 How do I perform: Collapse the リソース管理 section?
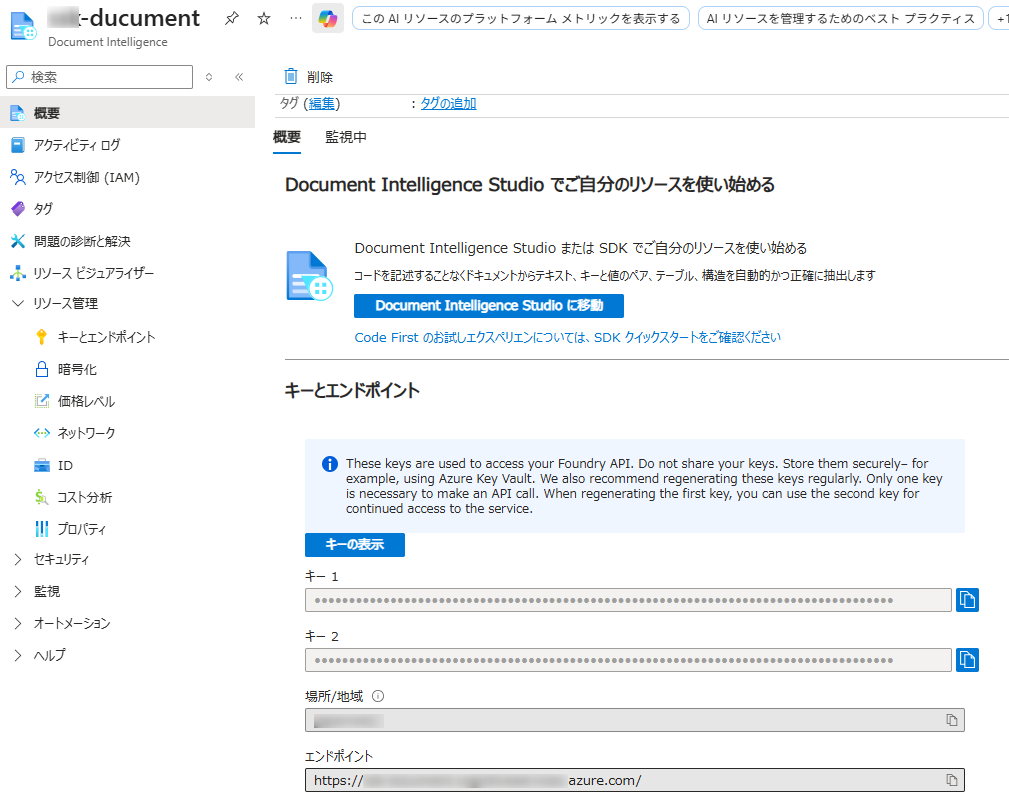click(x=18, y=304)
